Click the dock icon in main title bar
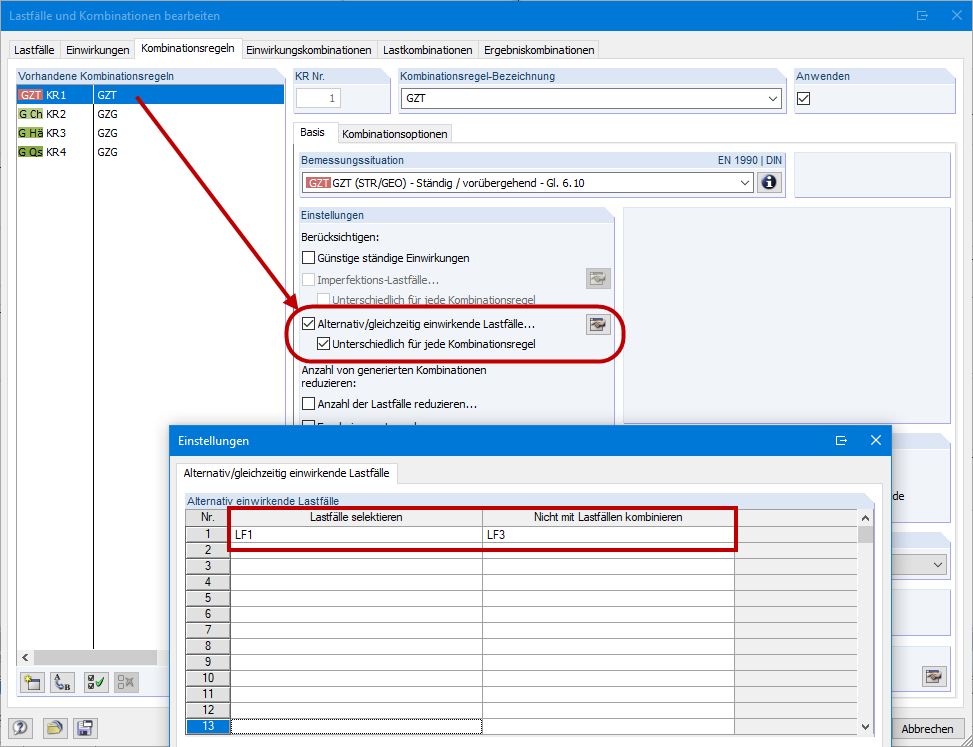 (922, 16)
